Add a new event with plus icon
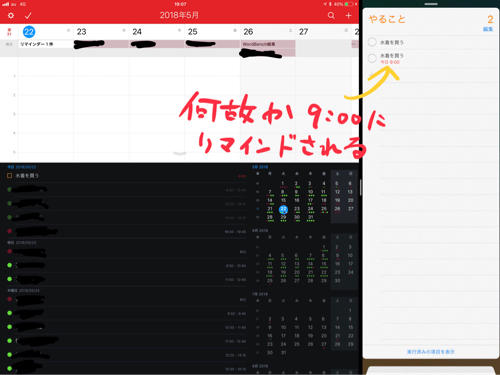This screenshot has height=375, width=500. coord(348,16)
